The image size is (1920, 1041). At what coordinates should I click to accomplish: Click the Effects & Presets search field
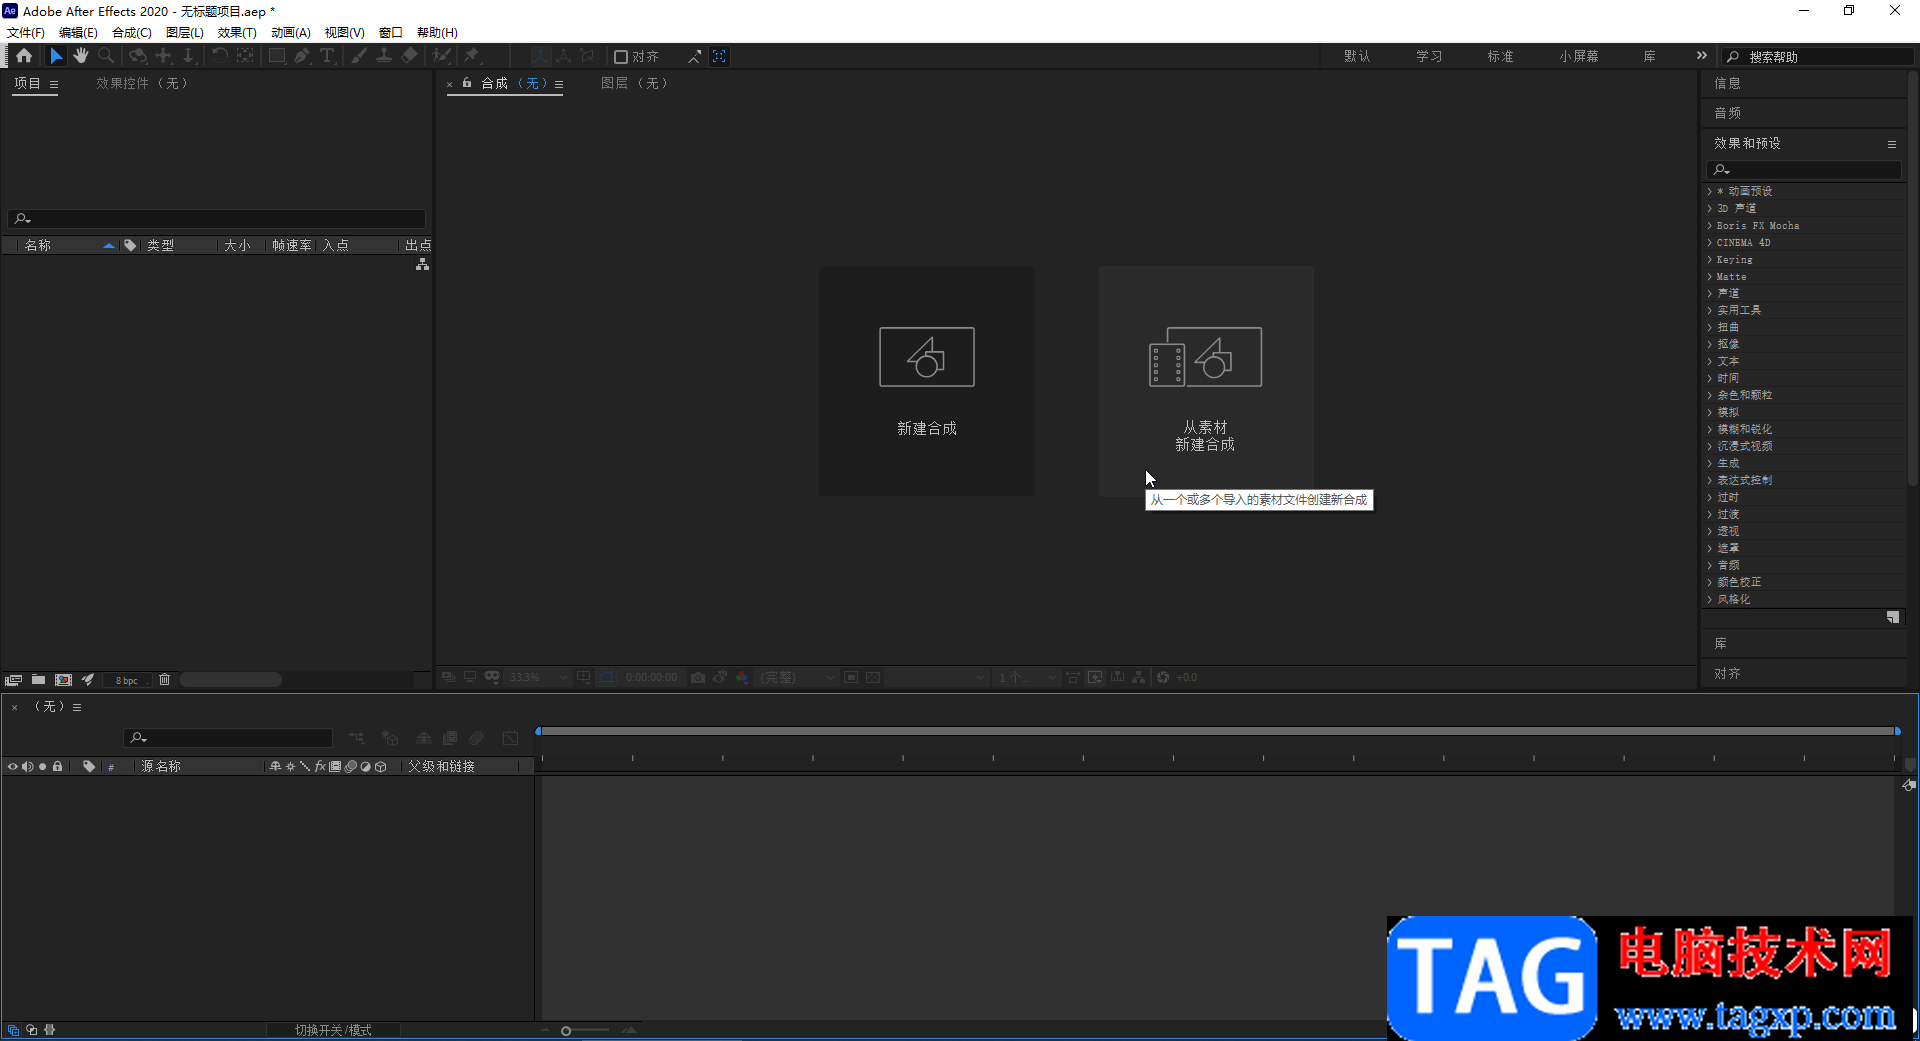click(x=1805, y=169)
